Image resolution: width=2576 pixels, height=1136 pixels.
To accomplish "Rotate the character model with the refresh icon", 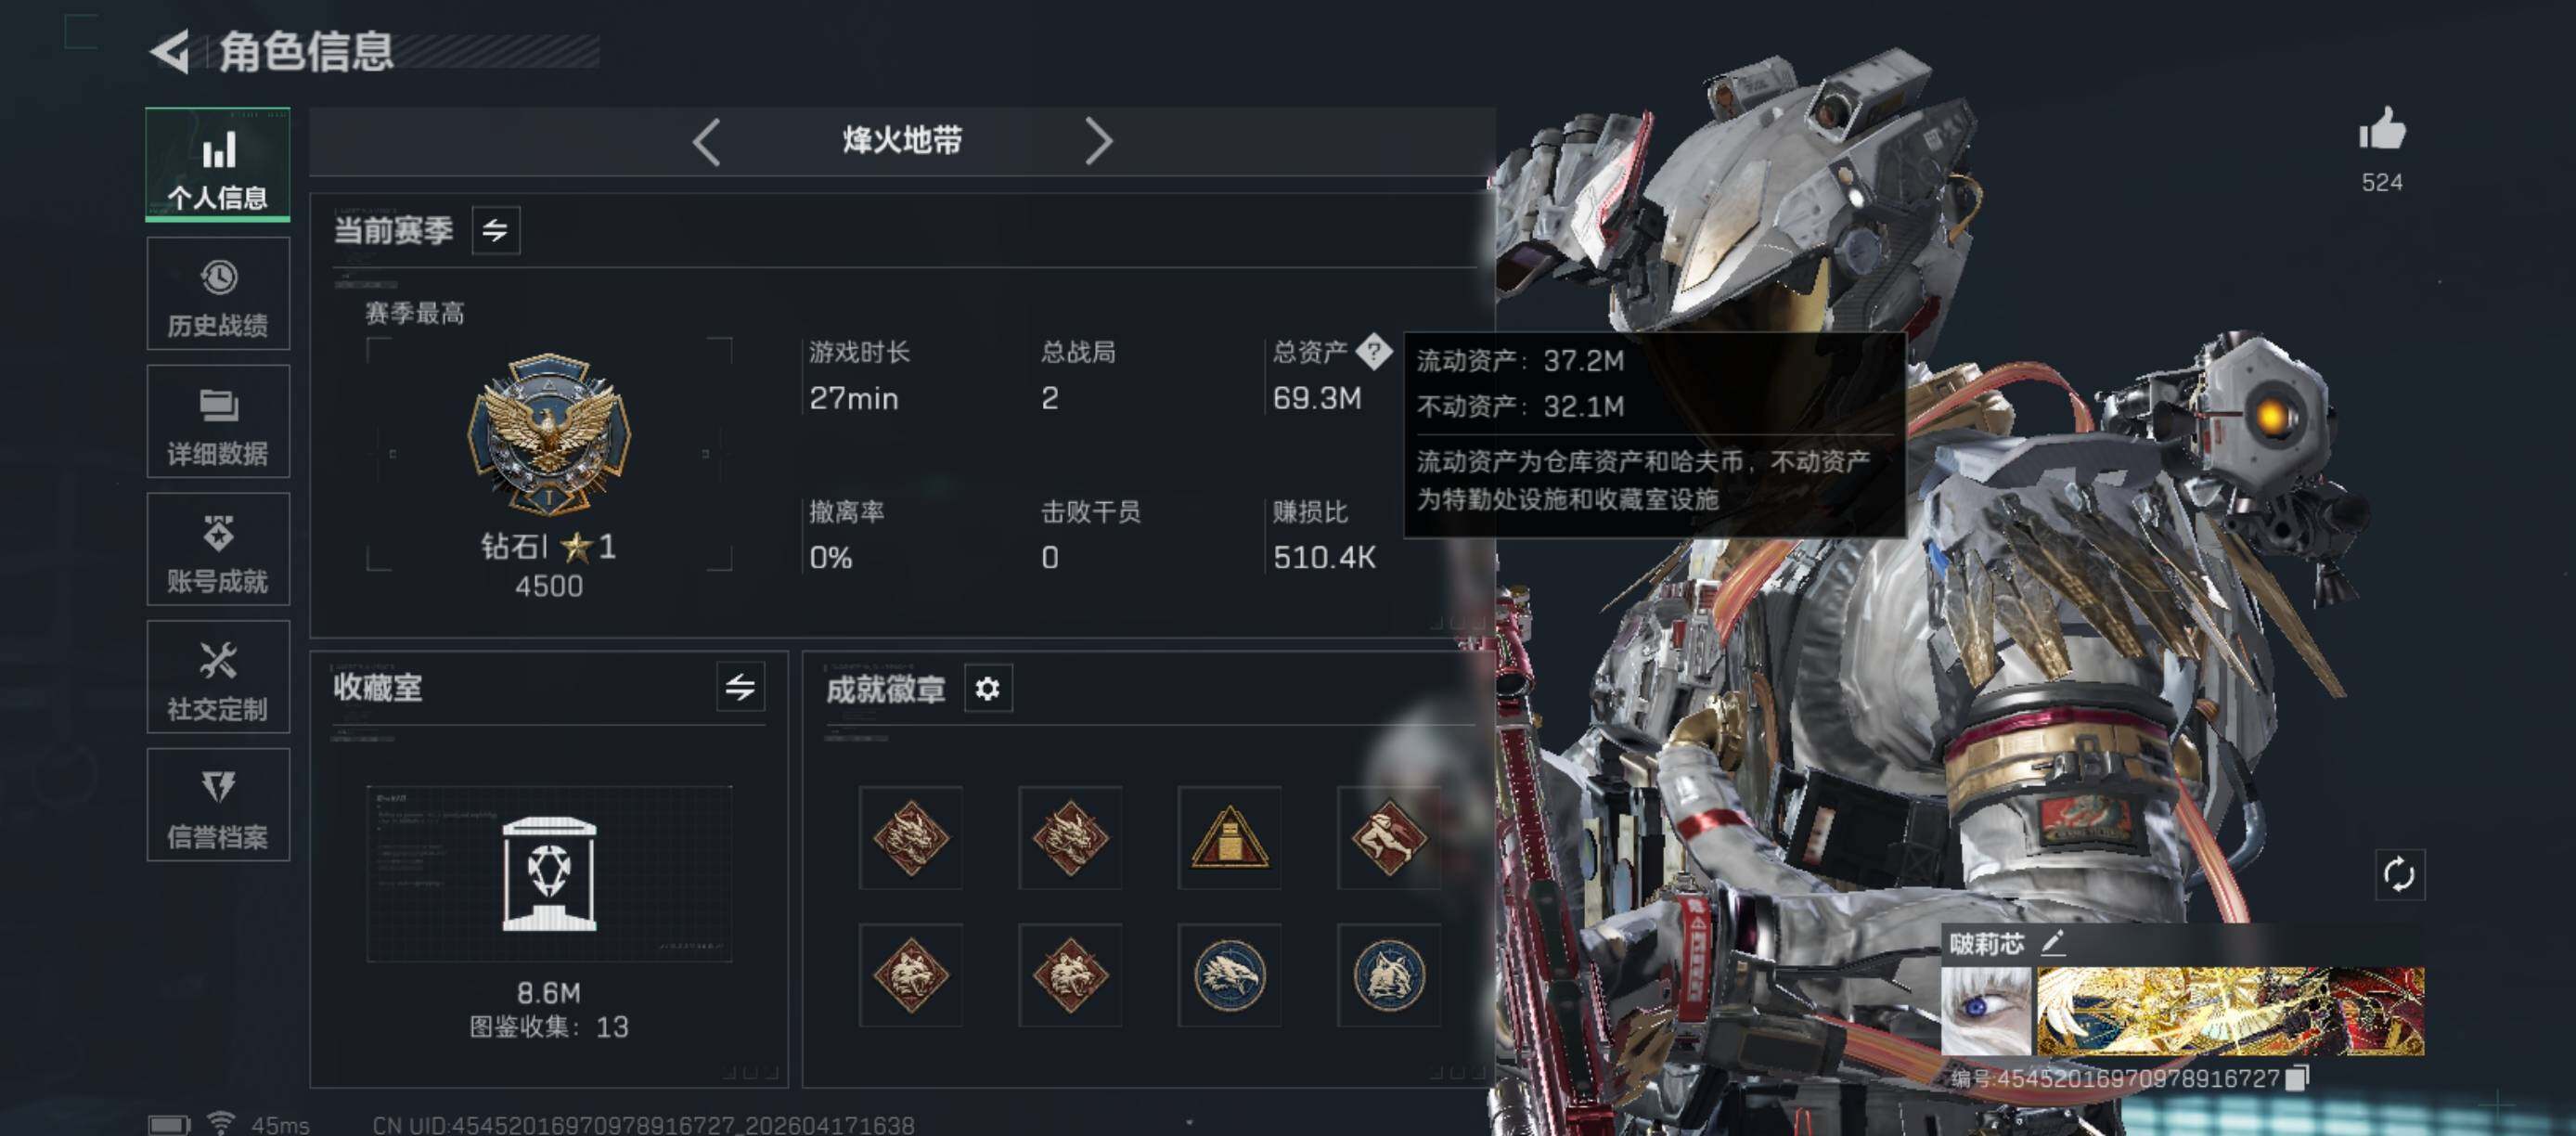I will [x=2399, y=875].
